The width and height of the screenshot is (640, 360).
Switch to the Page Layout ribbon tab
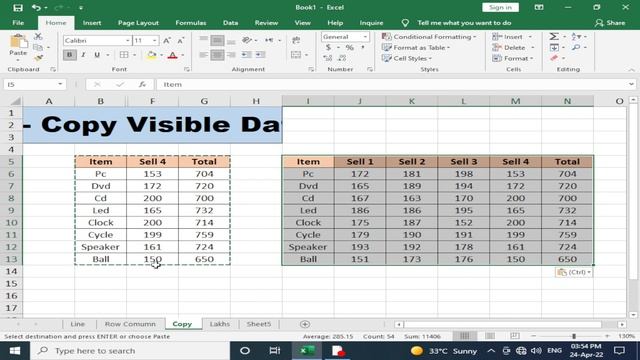coord(138,23)
